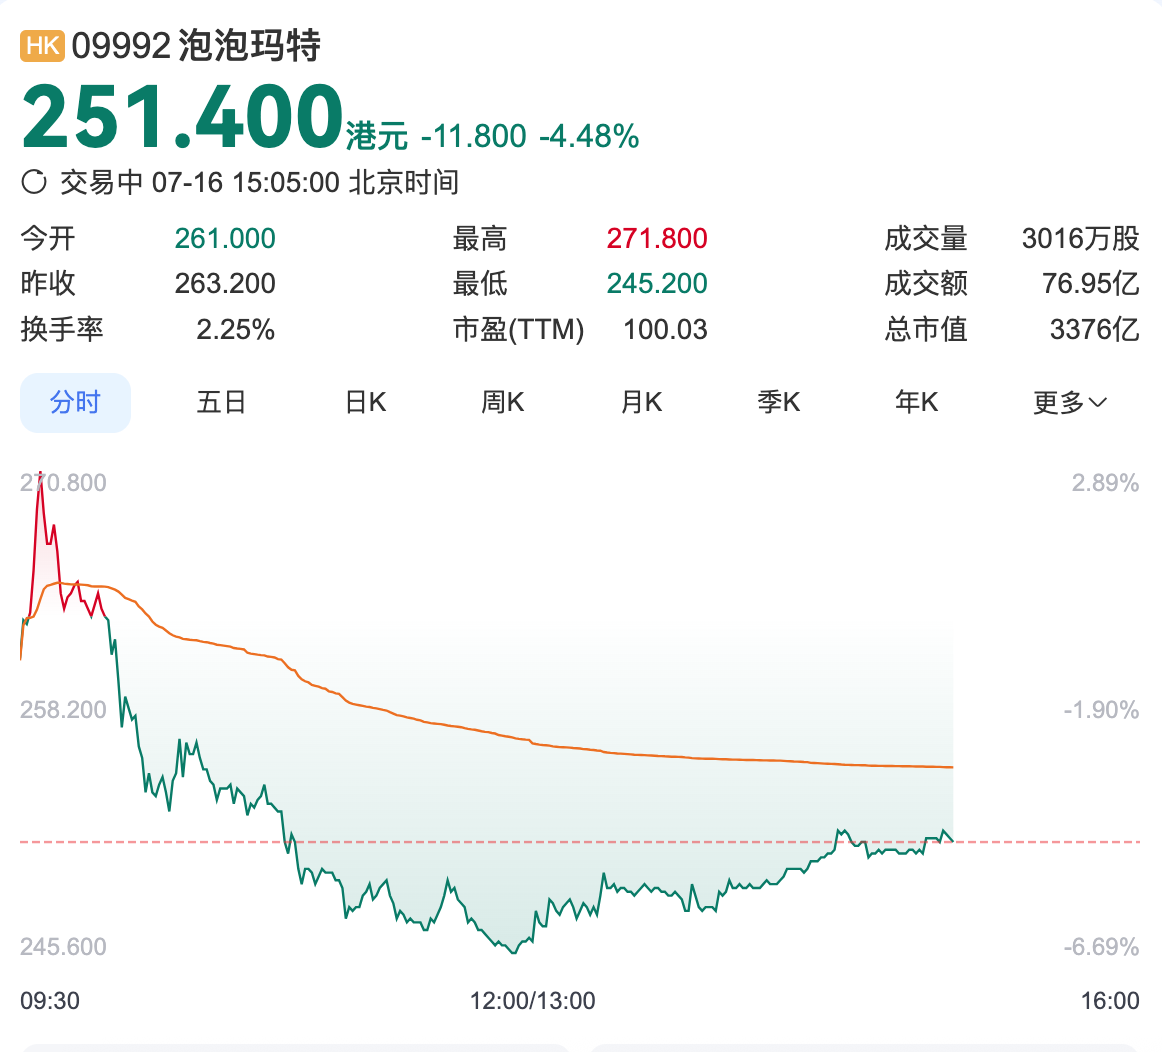Switch to the 年K yearly chart tab
Image resolution: width=1162 pixels, height=1052 pixels.
pos(915,401)
